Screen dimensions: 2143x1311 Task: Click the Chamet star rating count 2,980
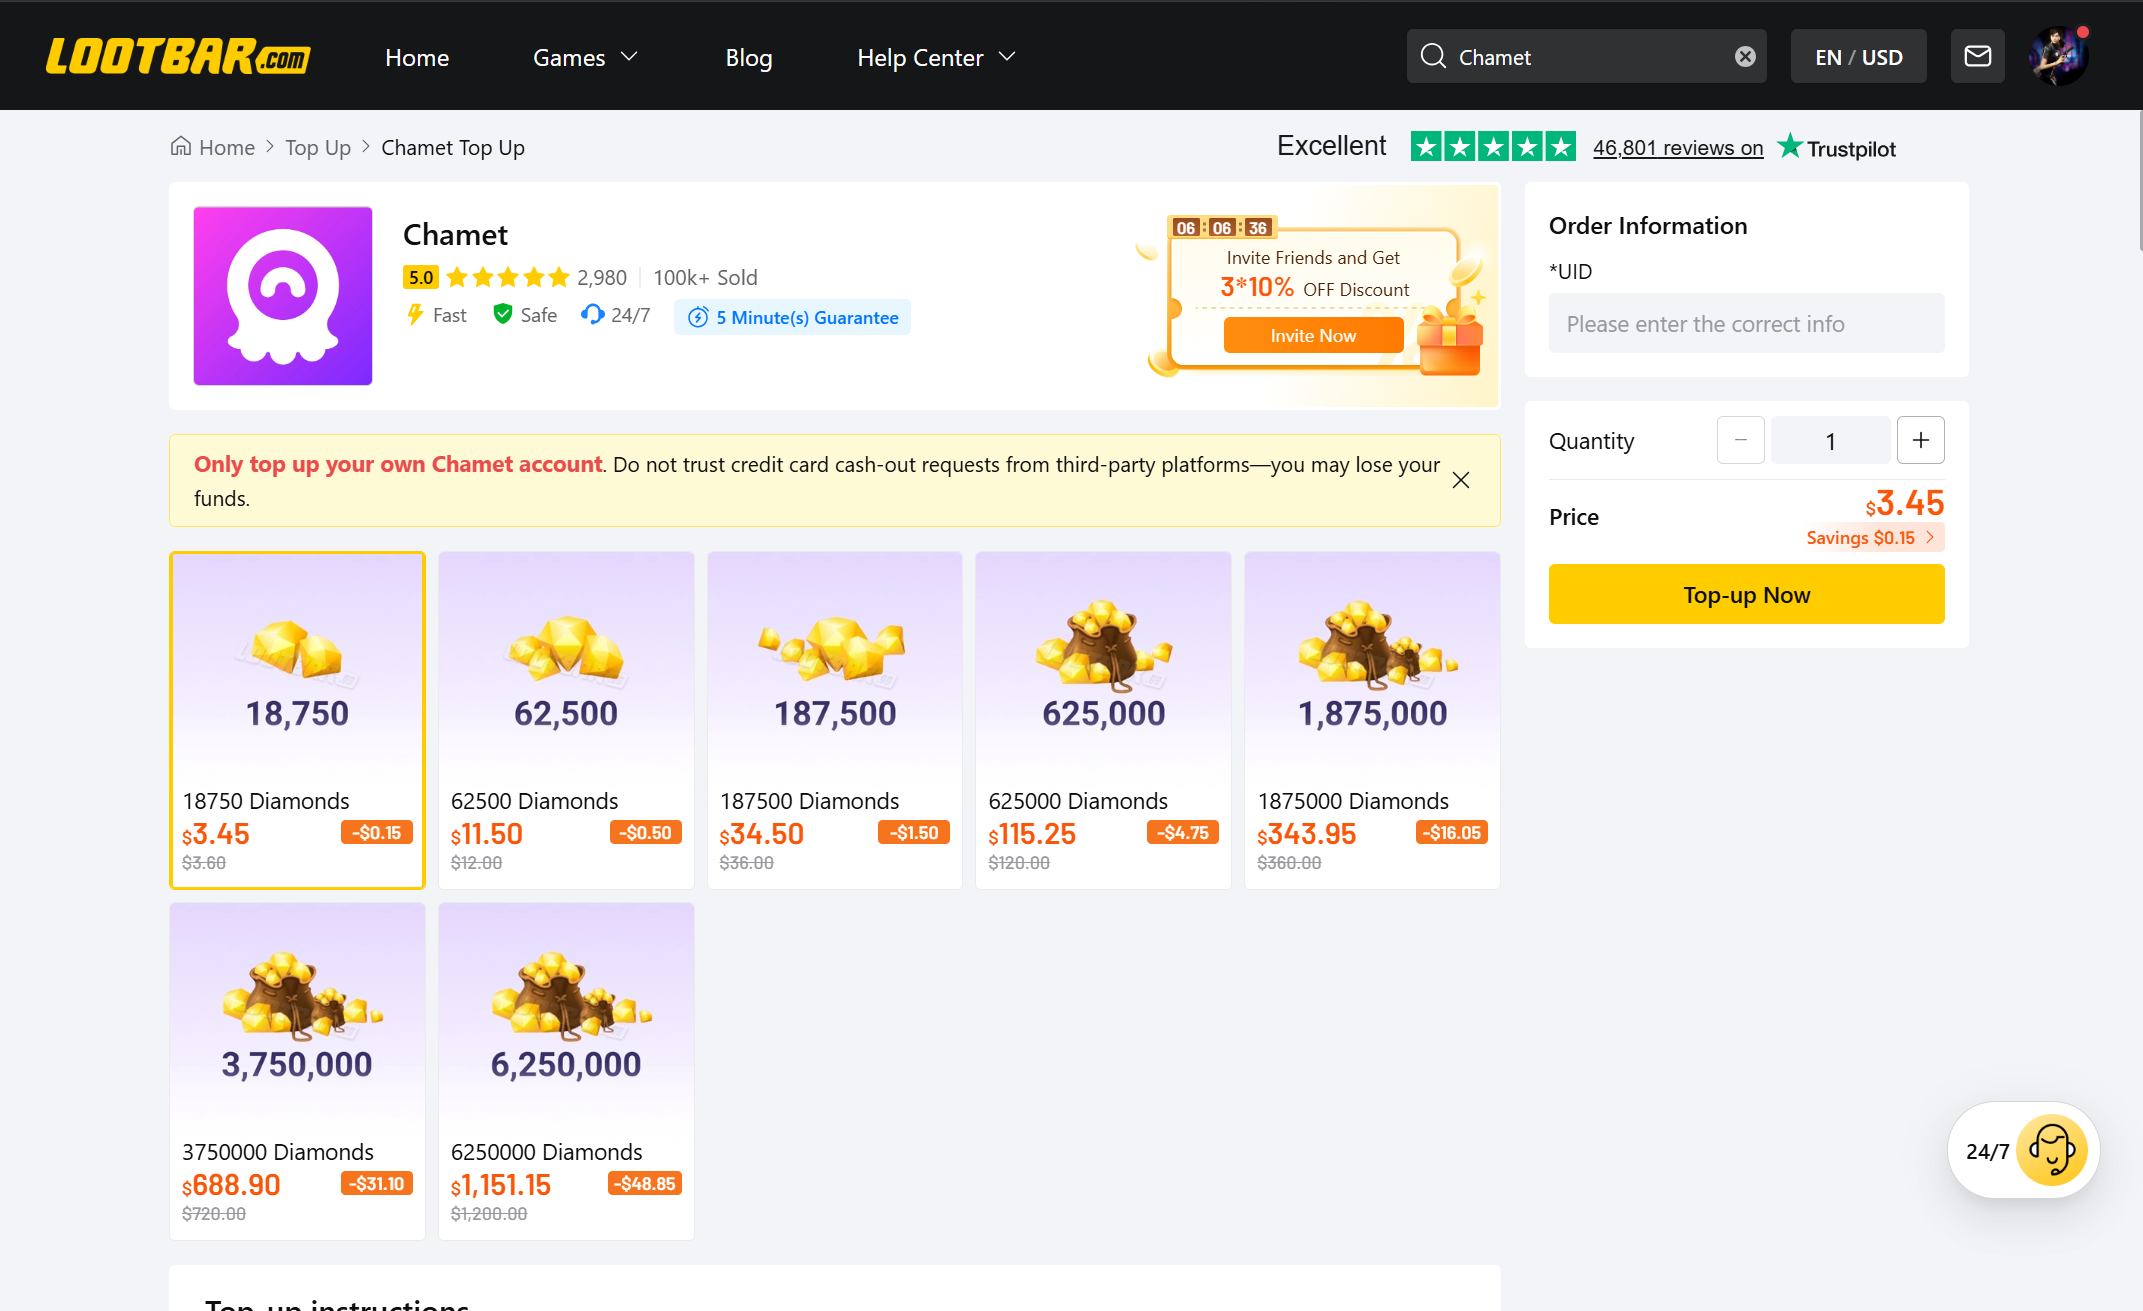(x=602, y=277)
